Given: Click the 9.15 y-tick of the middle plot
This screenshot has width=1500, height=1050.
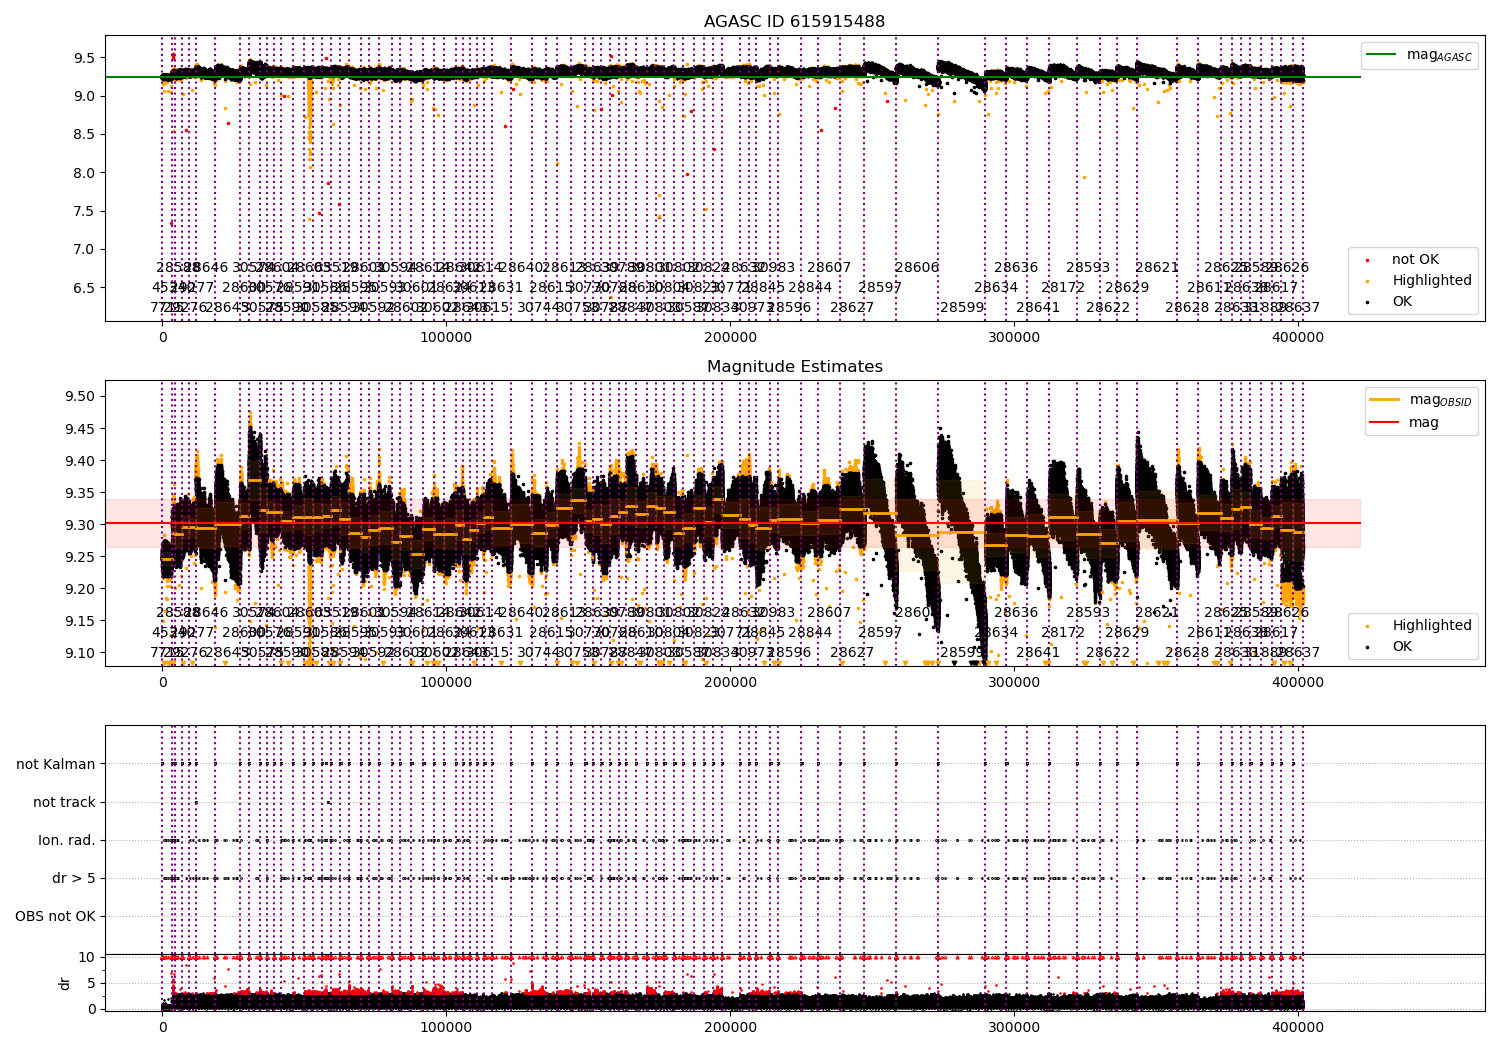Looking at the screenshot, I should [x=80, y=622].
